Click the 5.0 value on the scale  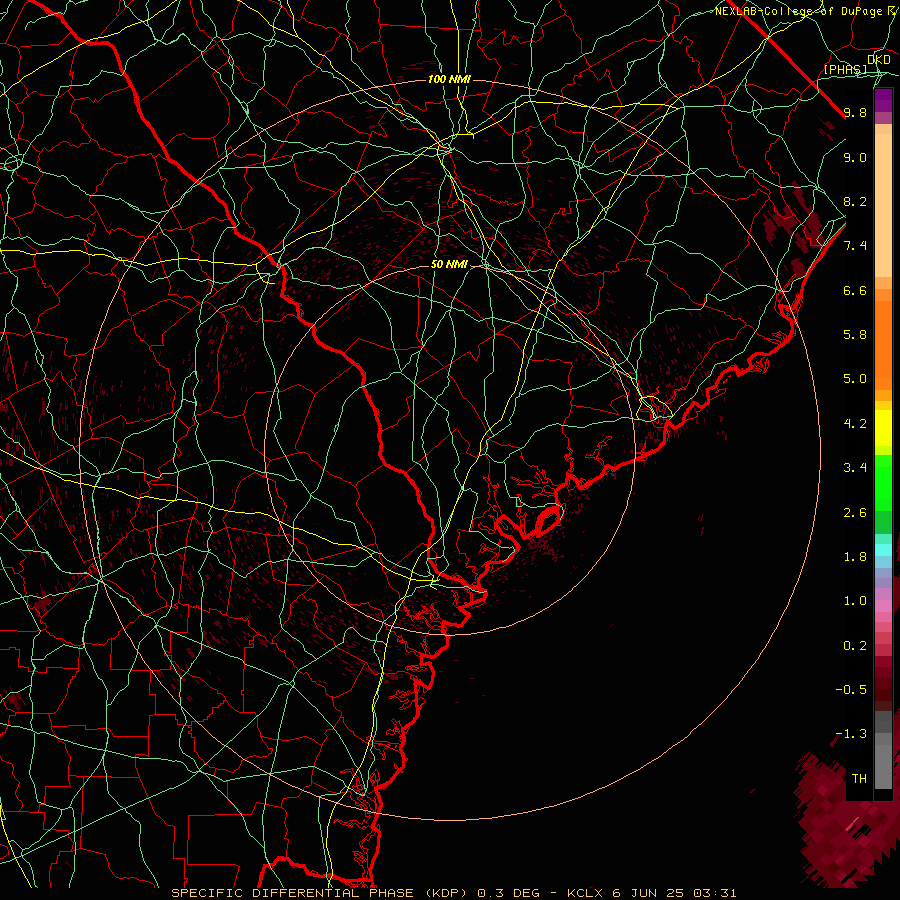coord(855,379)
